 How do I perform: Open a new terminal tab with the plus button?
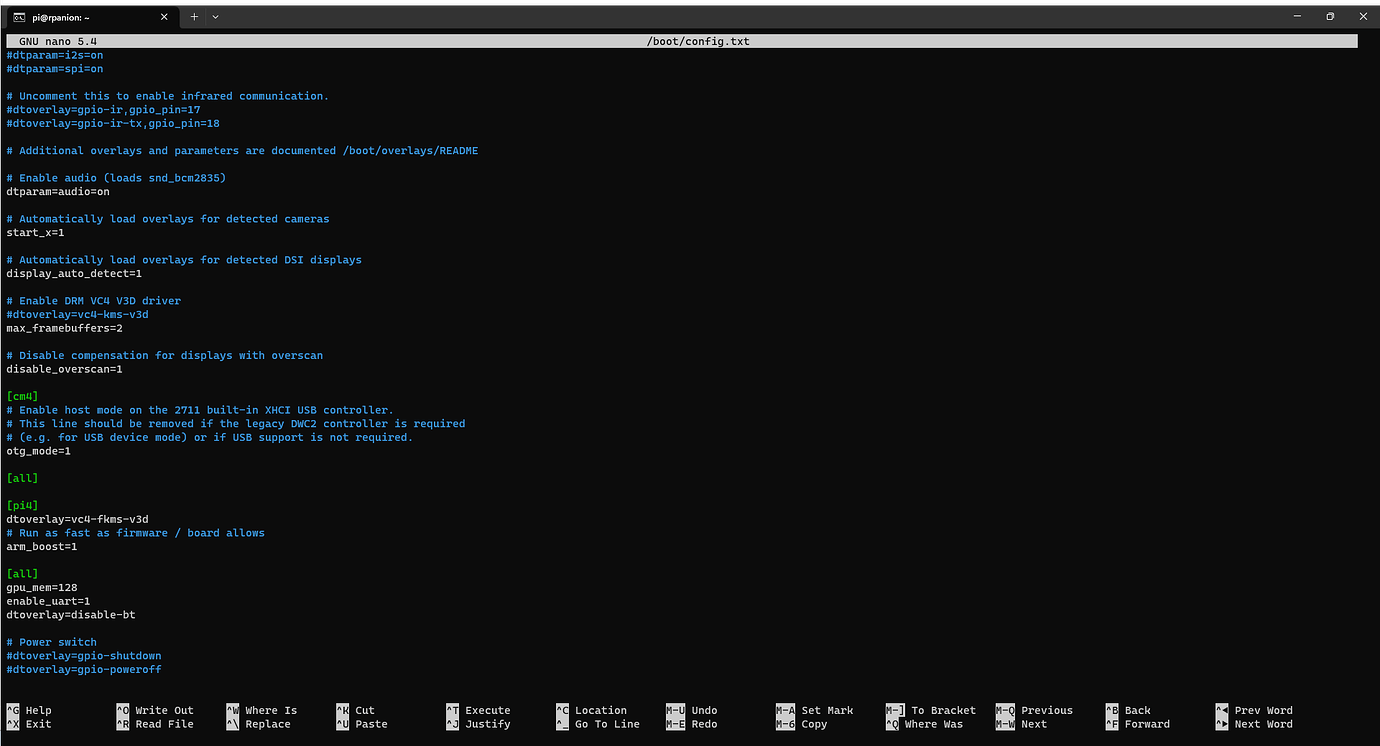194,16
